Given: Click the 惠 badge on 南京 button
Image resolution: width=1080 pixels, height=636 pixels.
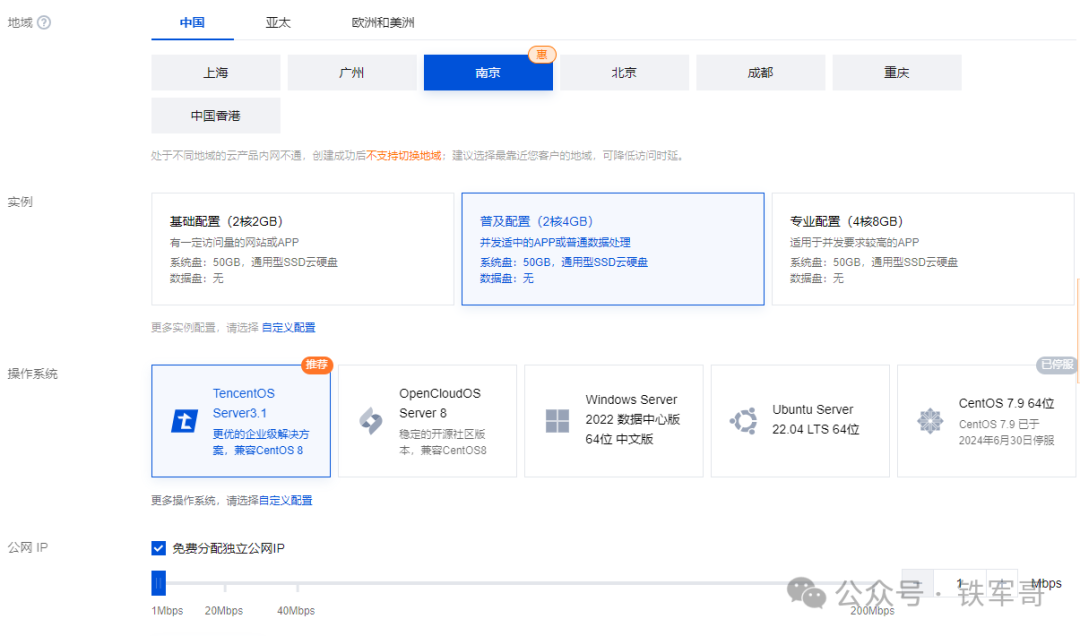Looking at the screenshot, I should pyautogui.click(x=542, y=54).
